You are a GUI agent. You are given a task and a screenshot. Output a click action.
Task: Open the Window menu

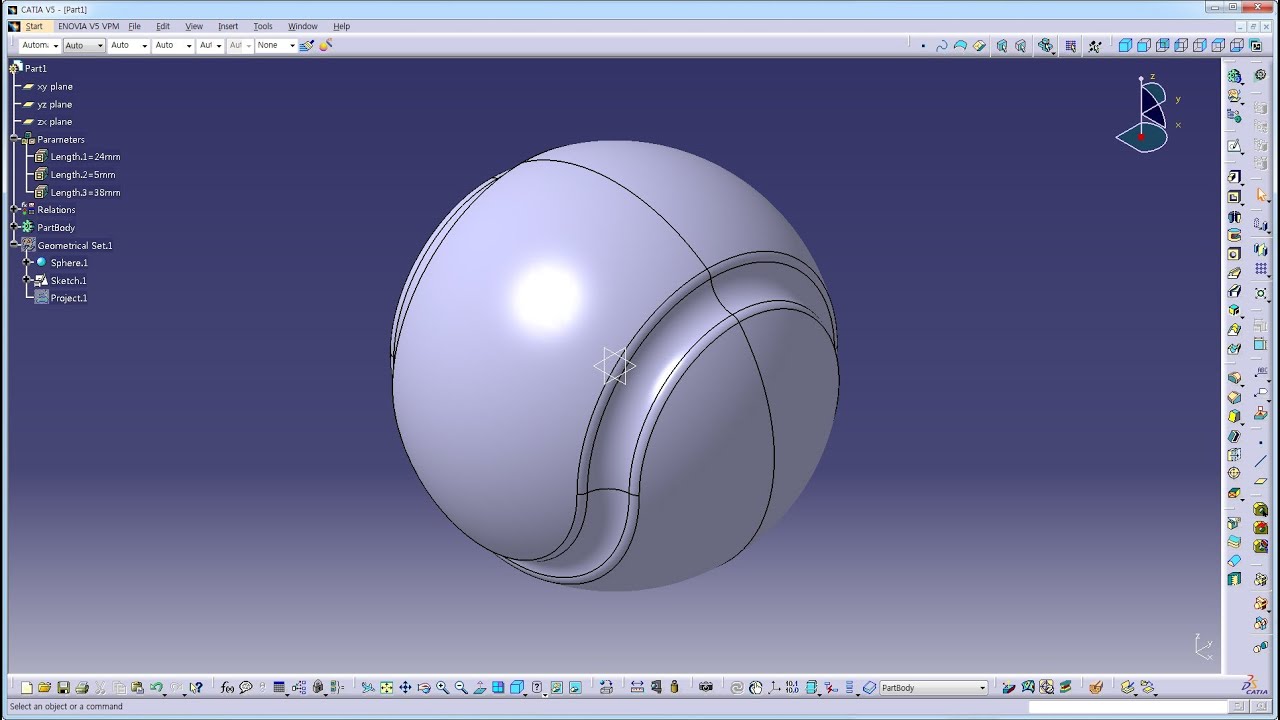tap(303, 26)
